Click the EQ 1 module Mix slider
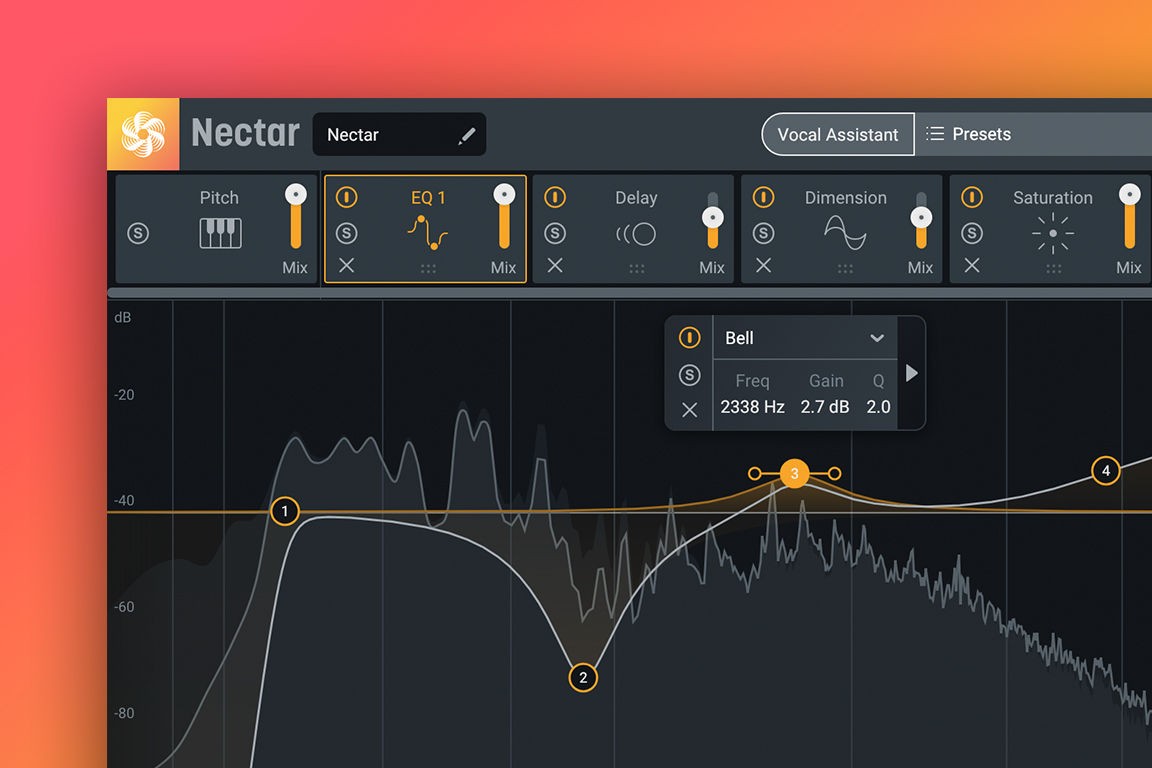Viewport: 1152px width, 768px height. pyautogui.click(x=504, y=217)
